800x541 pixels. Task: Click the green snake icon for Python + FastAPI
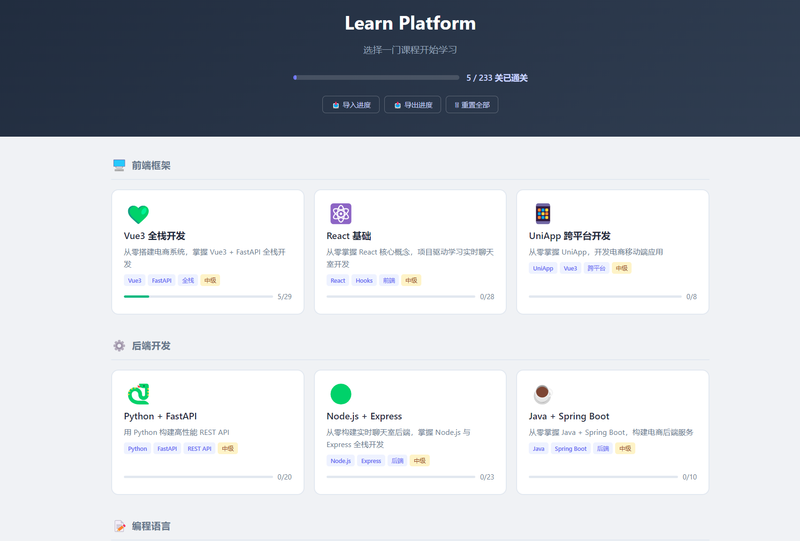tap(138, 394)
